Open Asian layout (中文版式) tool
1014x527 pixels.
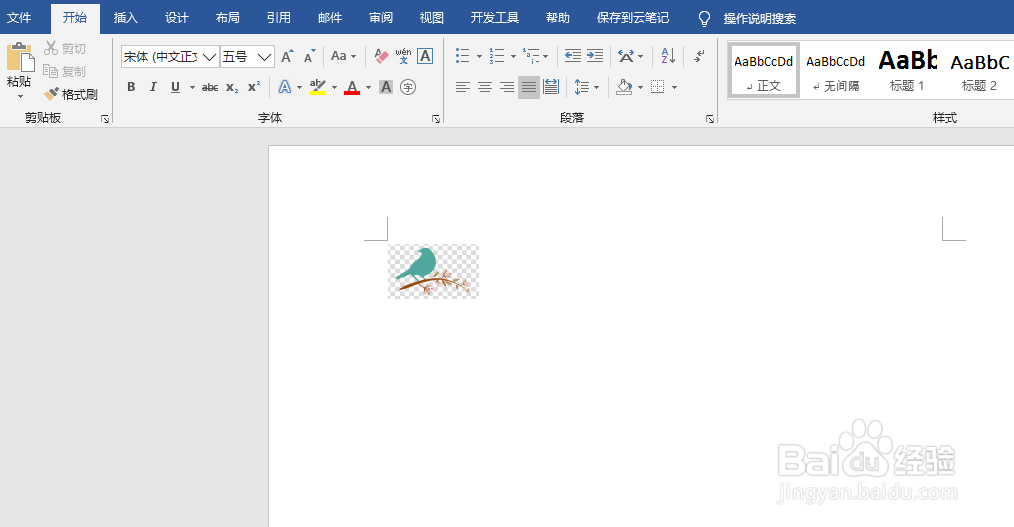pyautogui.click(x=625, y=56)
